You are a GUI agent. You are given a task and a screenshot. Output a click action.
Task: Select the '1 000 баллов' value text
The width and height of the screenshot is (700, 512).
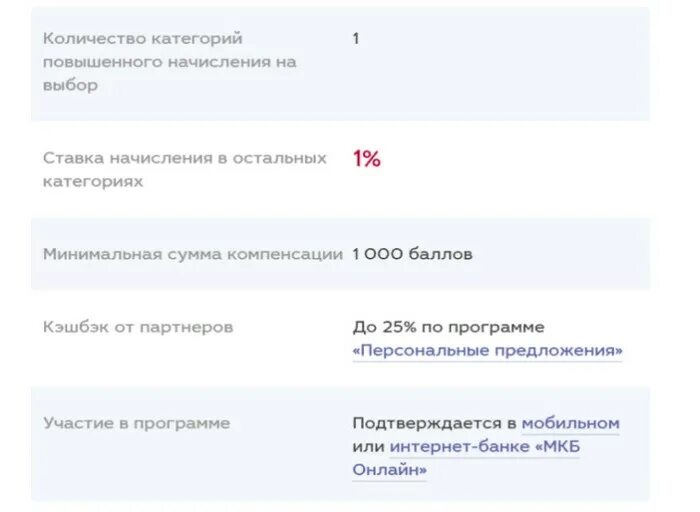coord(412,254)
